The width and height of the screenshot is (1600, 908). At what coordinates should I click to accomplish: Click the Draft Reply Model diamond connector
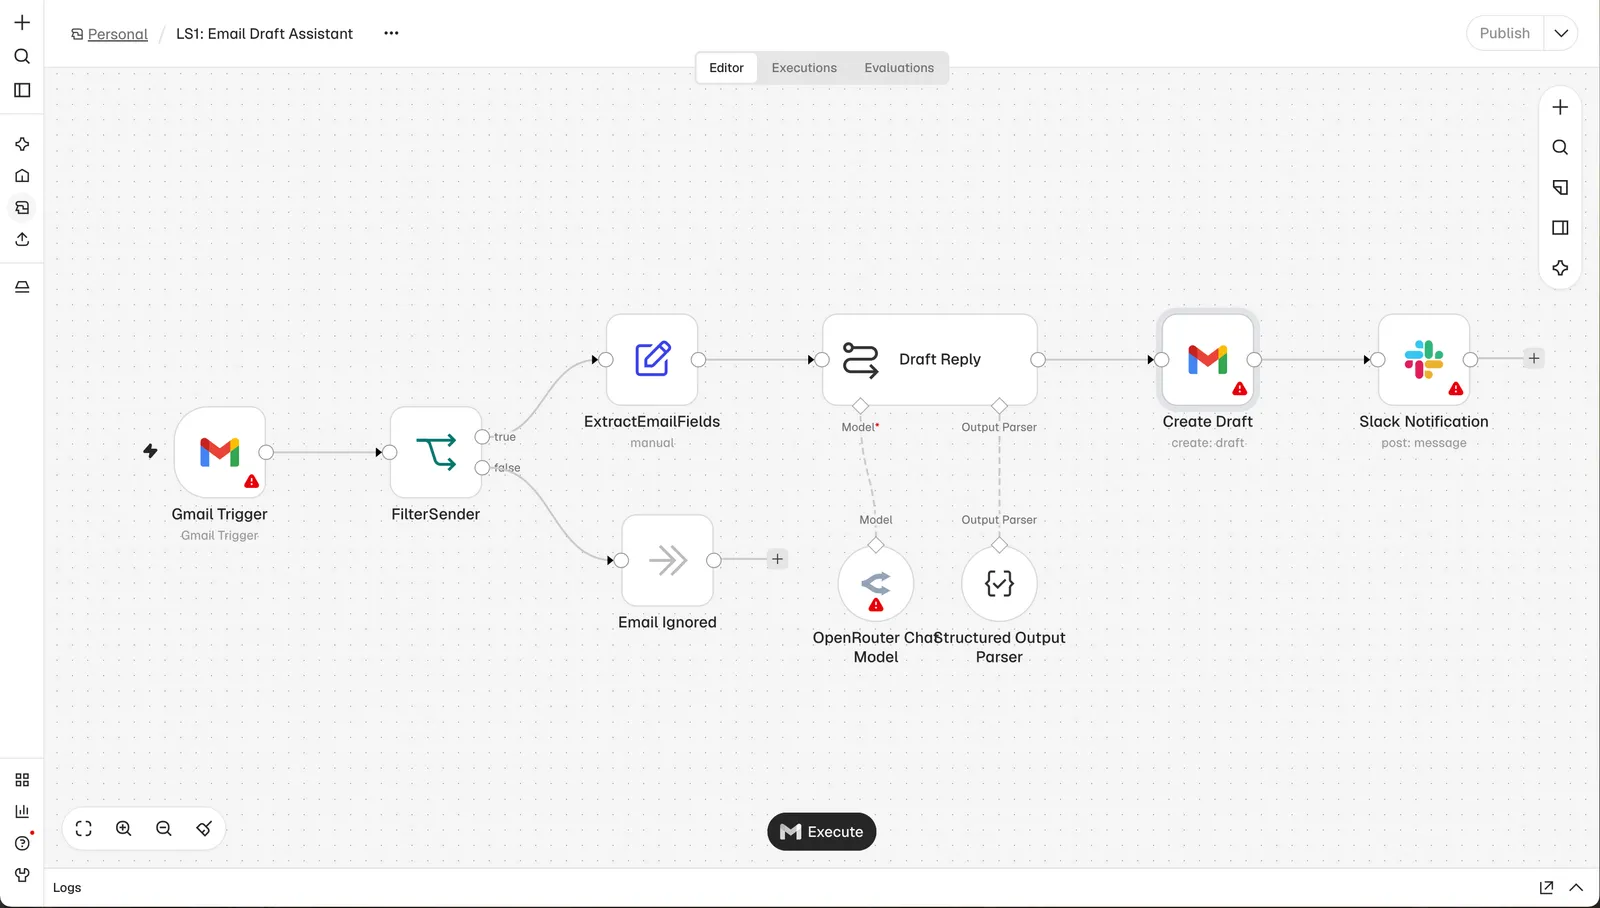coord(861,406)
